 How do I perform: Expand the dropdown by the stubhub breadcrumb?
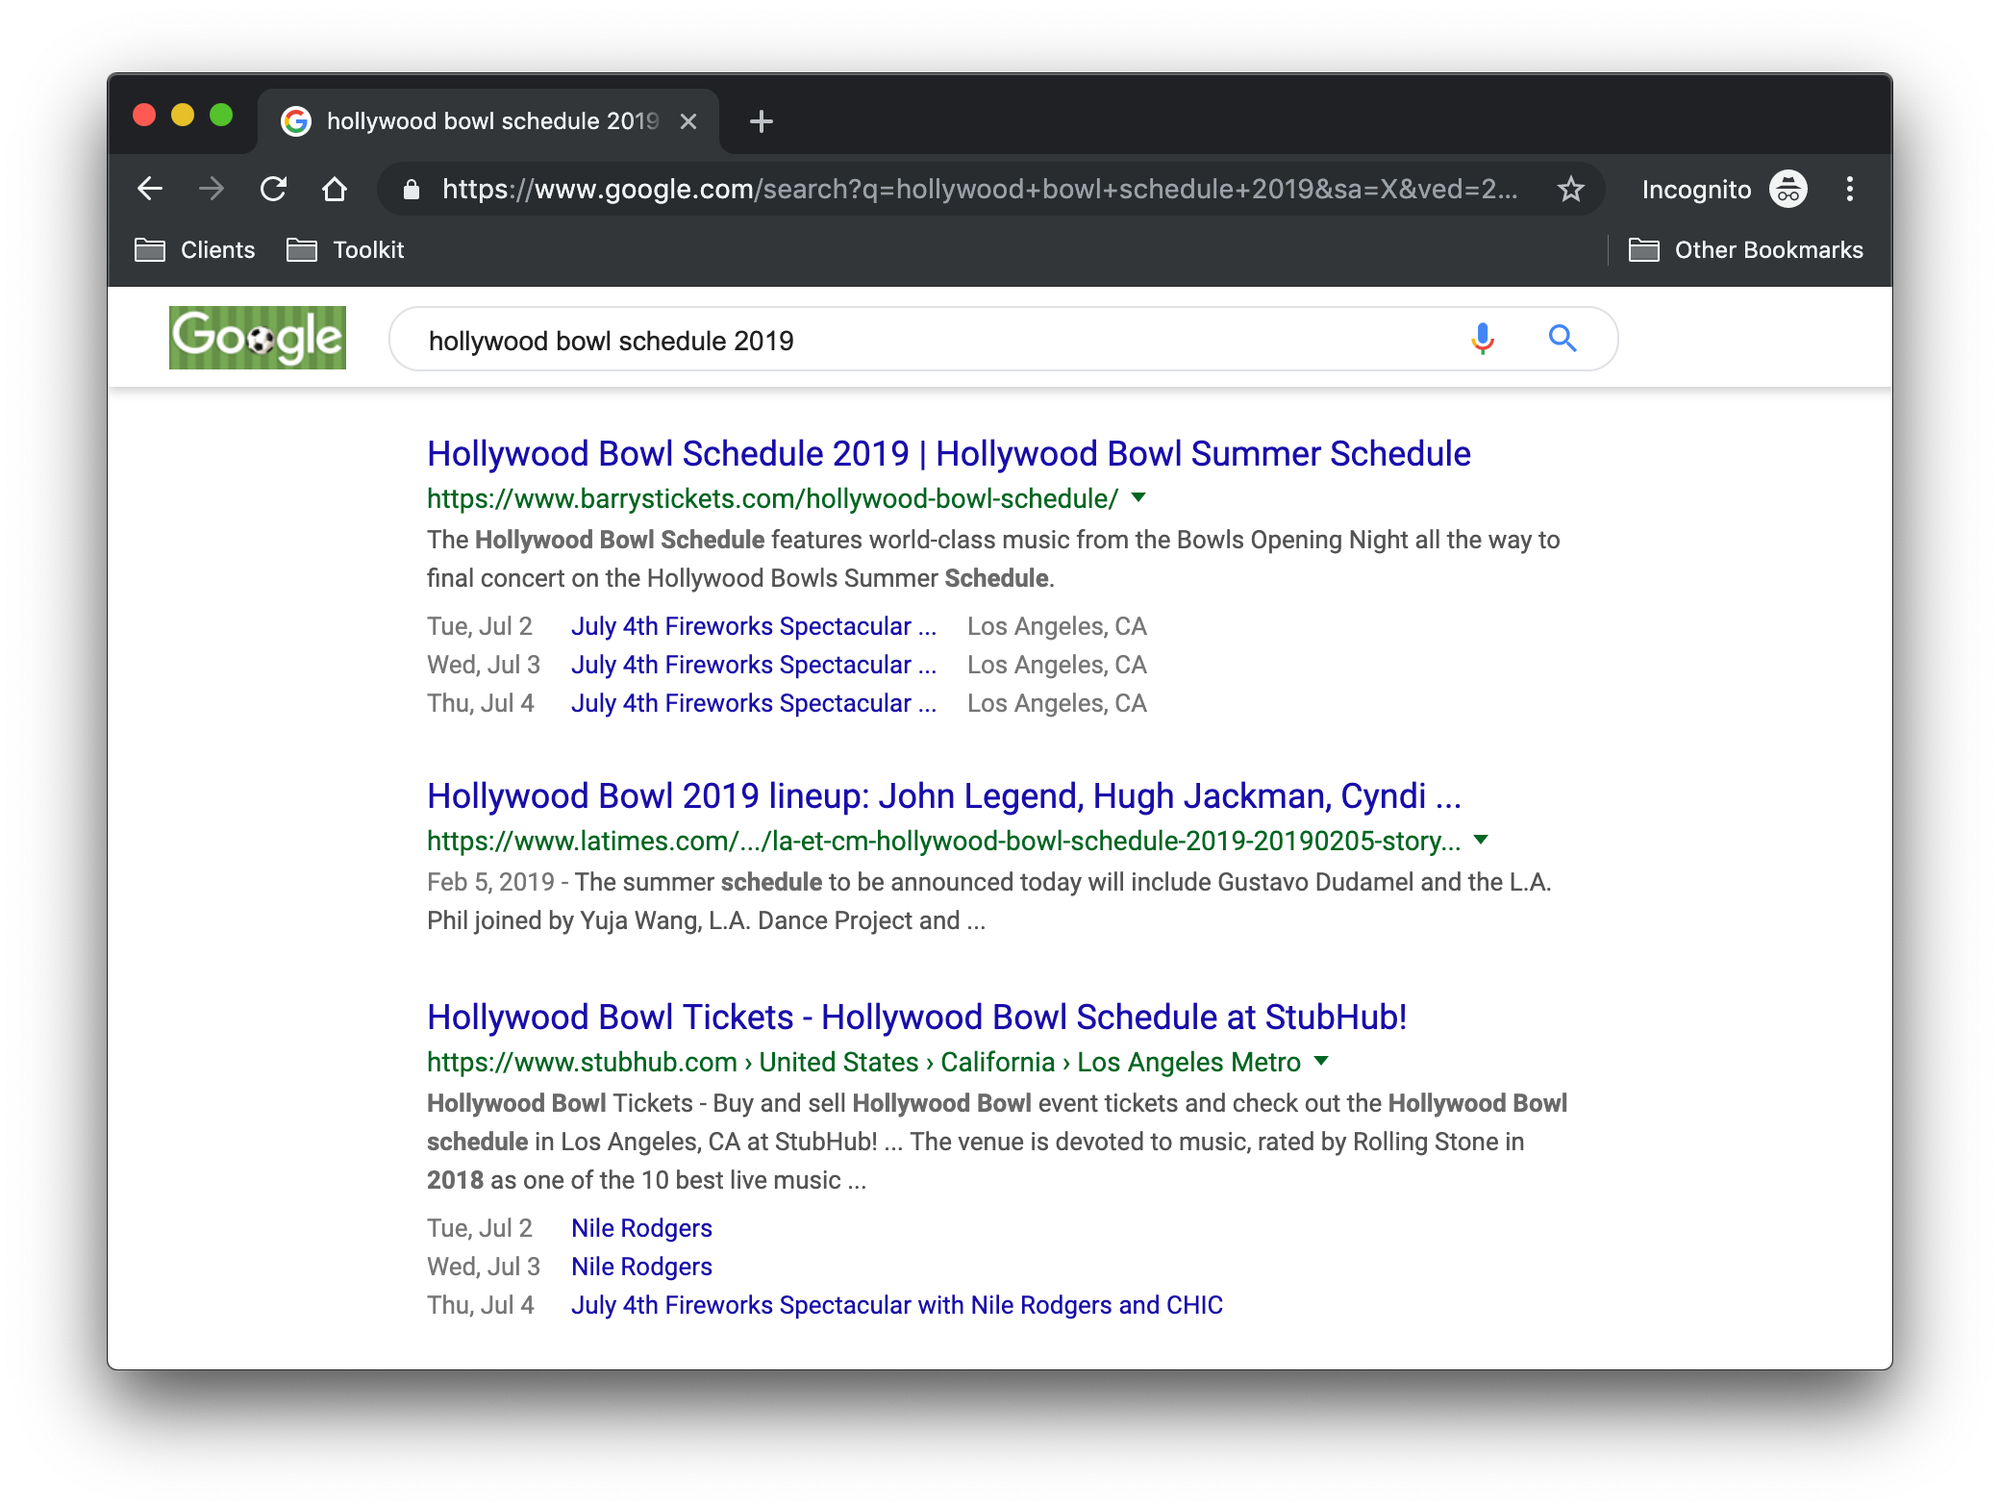[1322, 1062]
